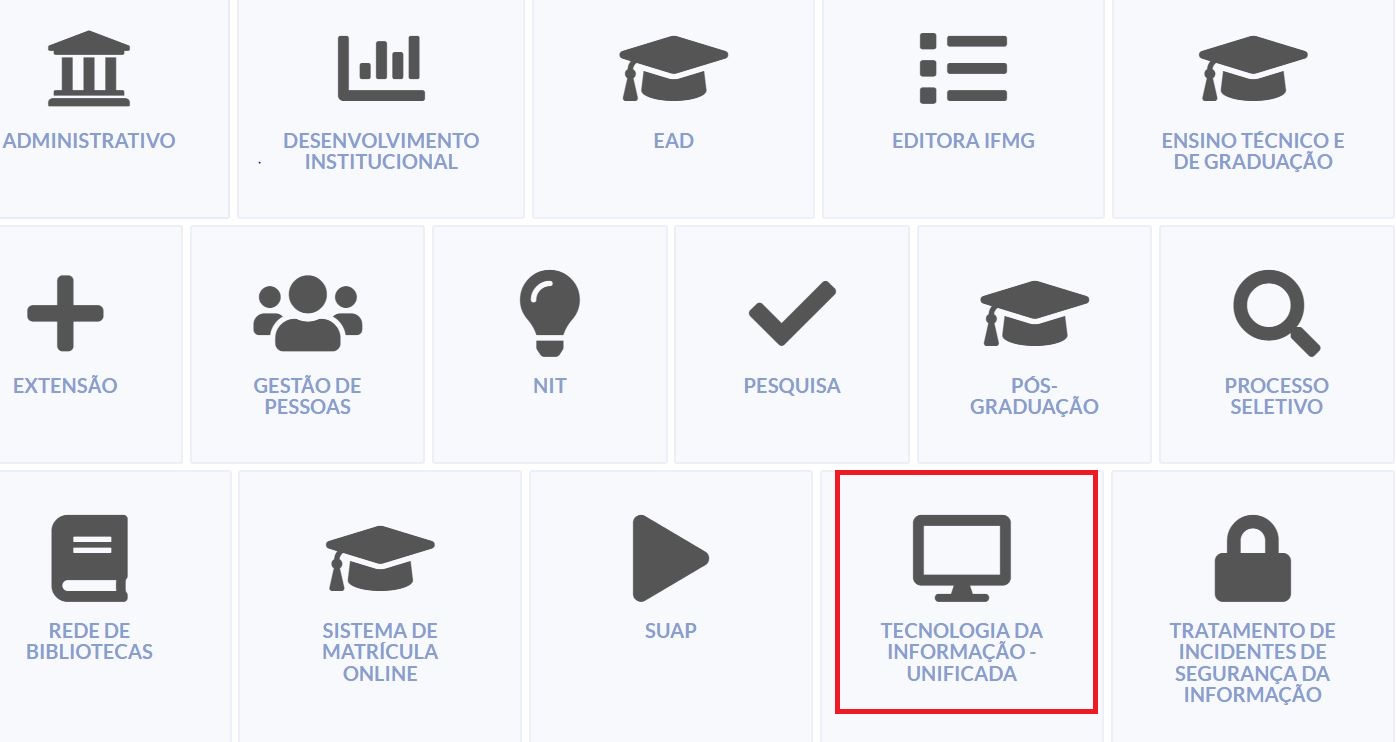Click the list icon above Editora IFMG

[x=963, y=68]
